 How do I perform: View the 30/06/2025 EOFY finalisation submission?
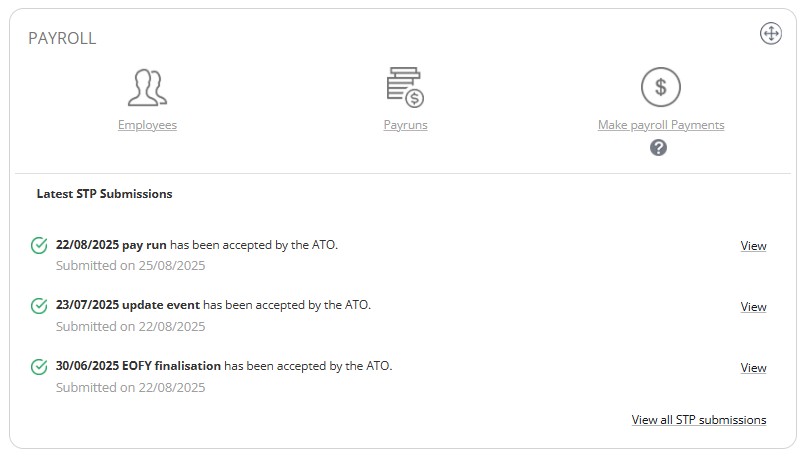pos(753,368)
